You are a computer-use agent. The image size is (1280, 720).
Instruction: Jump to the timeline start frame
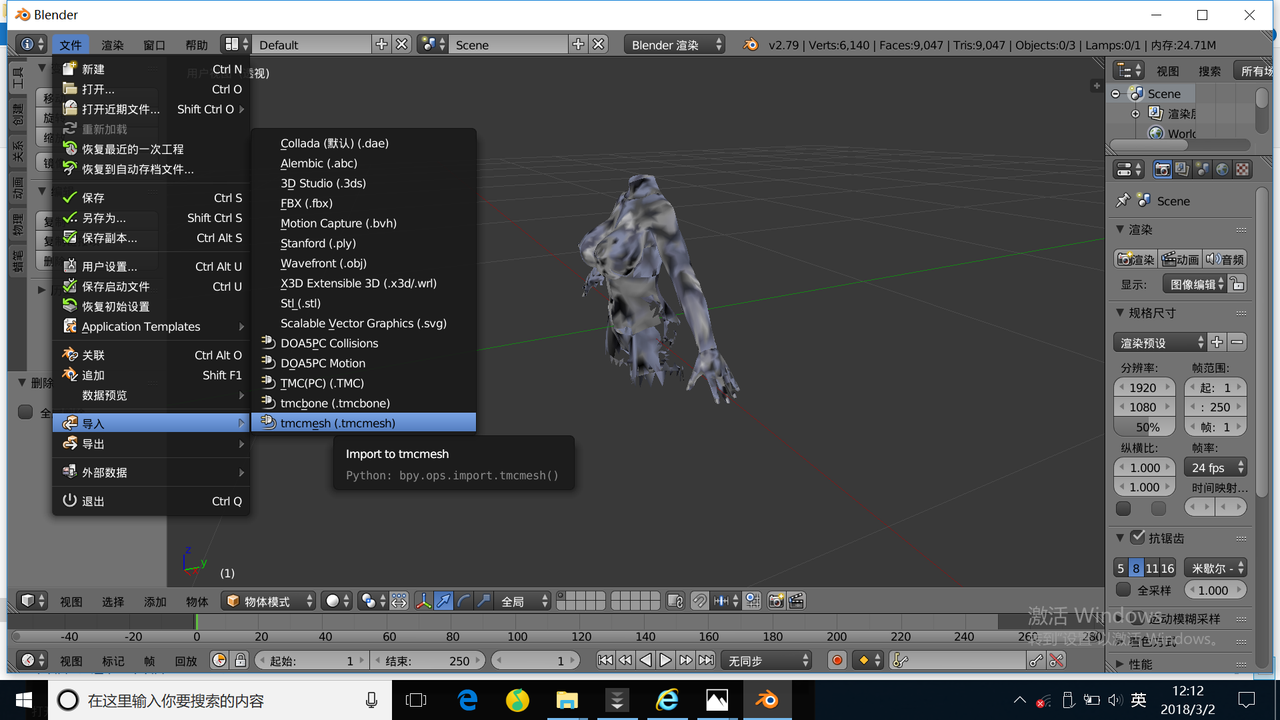point(605,660)
